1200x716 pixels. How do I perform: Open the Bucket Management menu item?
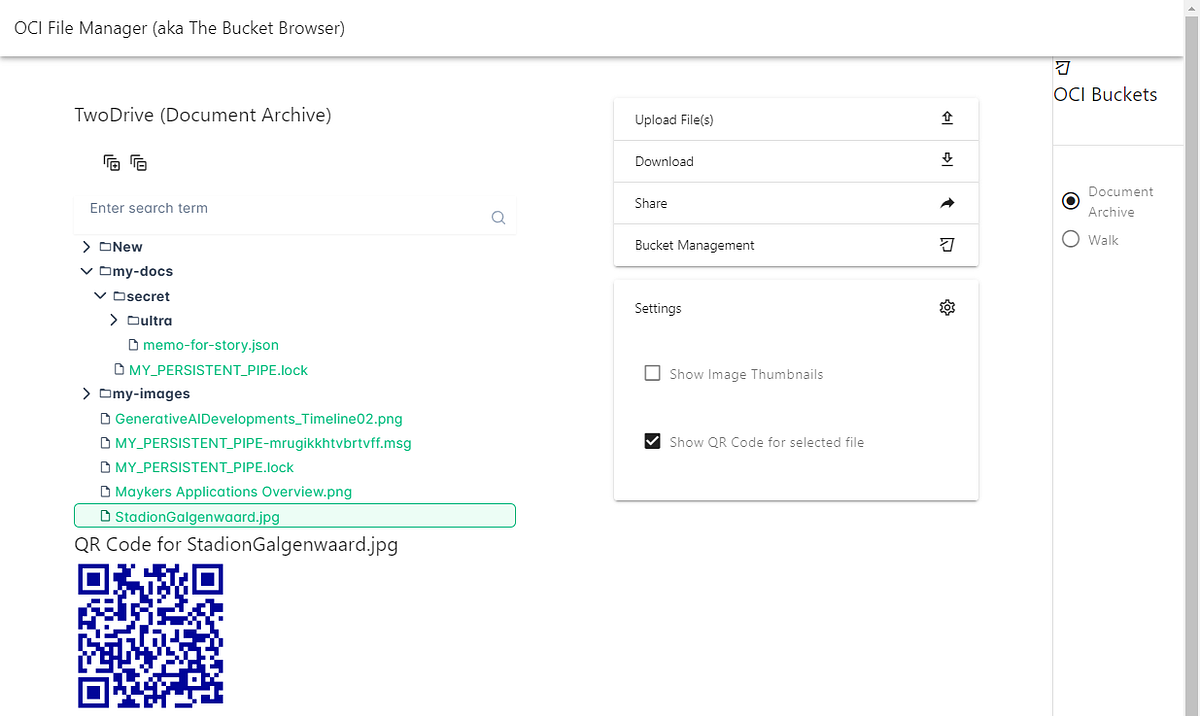[x=695, y=245]
